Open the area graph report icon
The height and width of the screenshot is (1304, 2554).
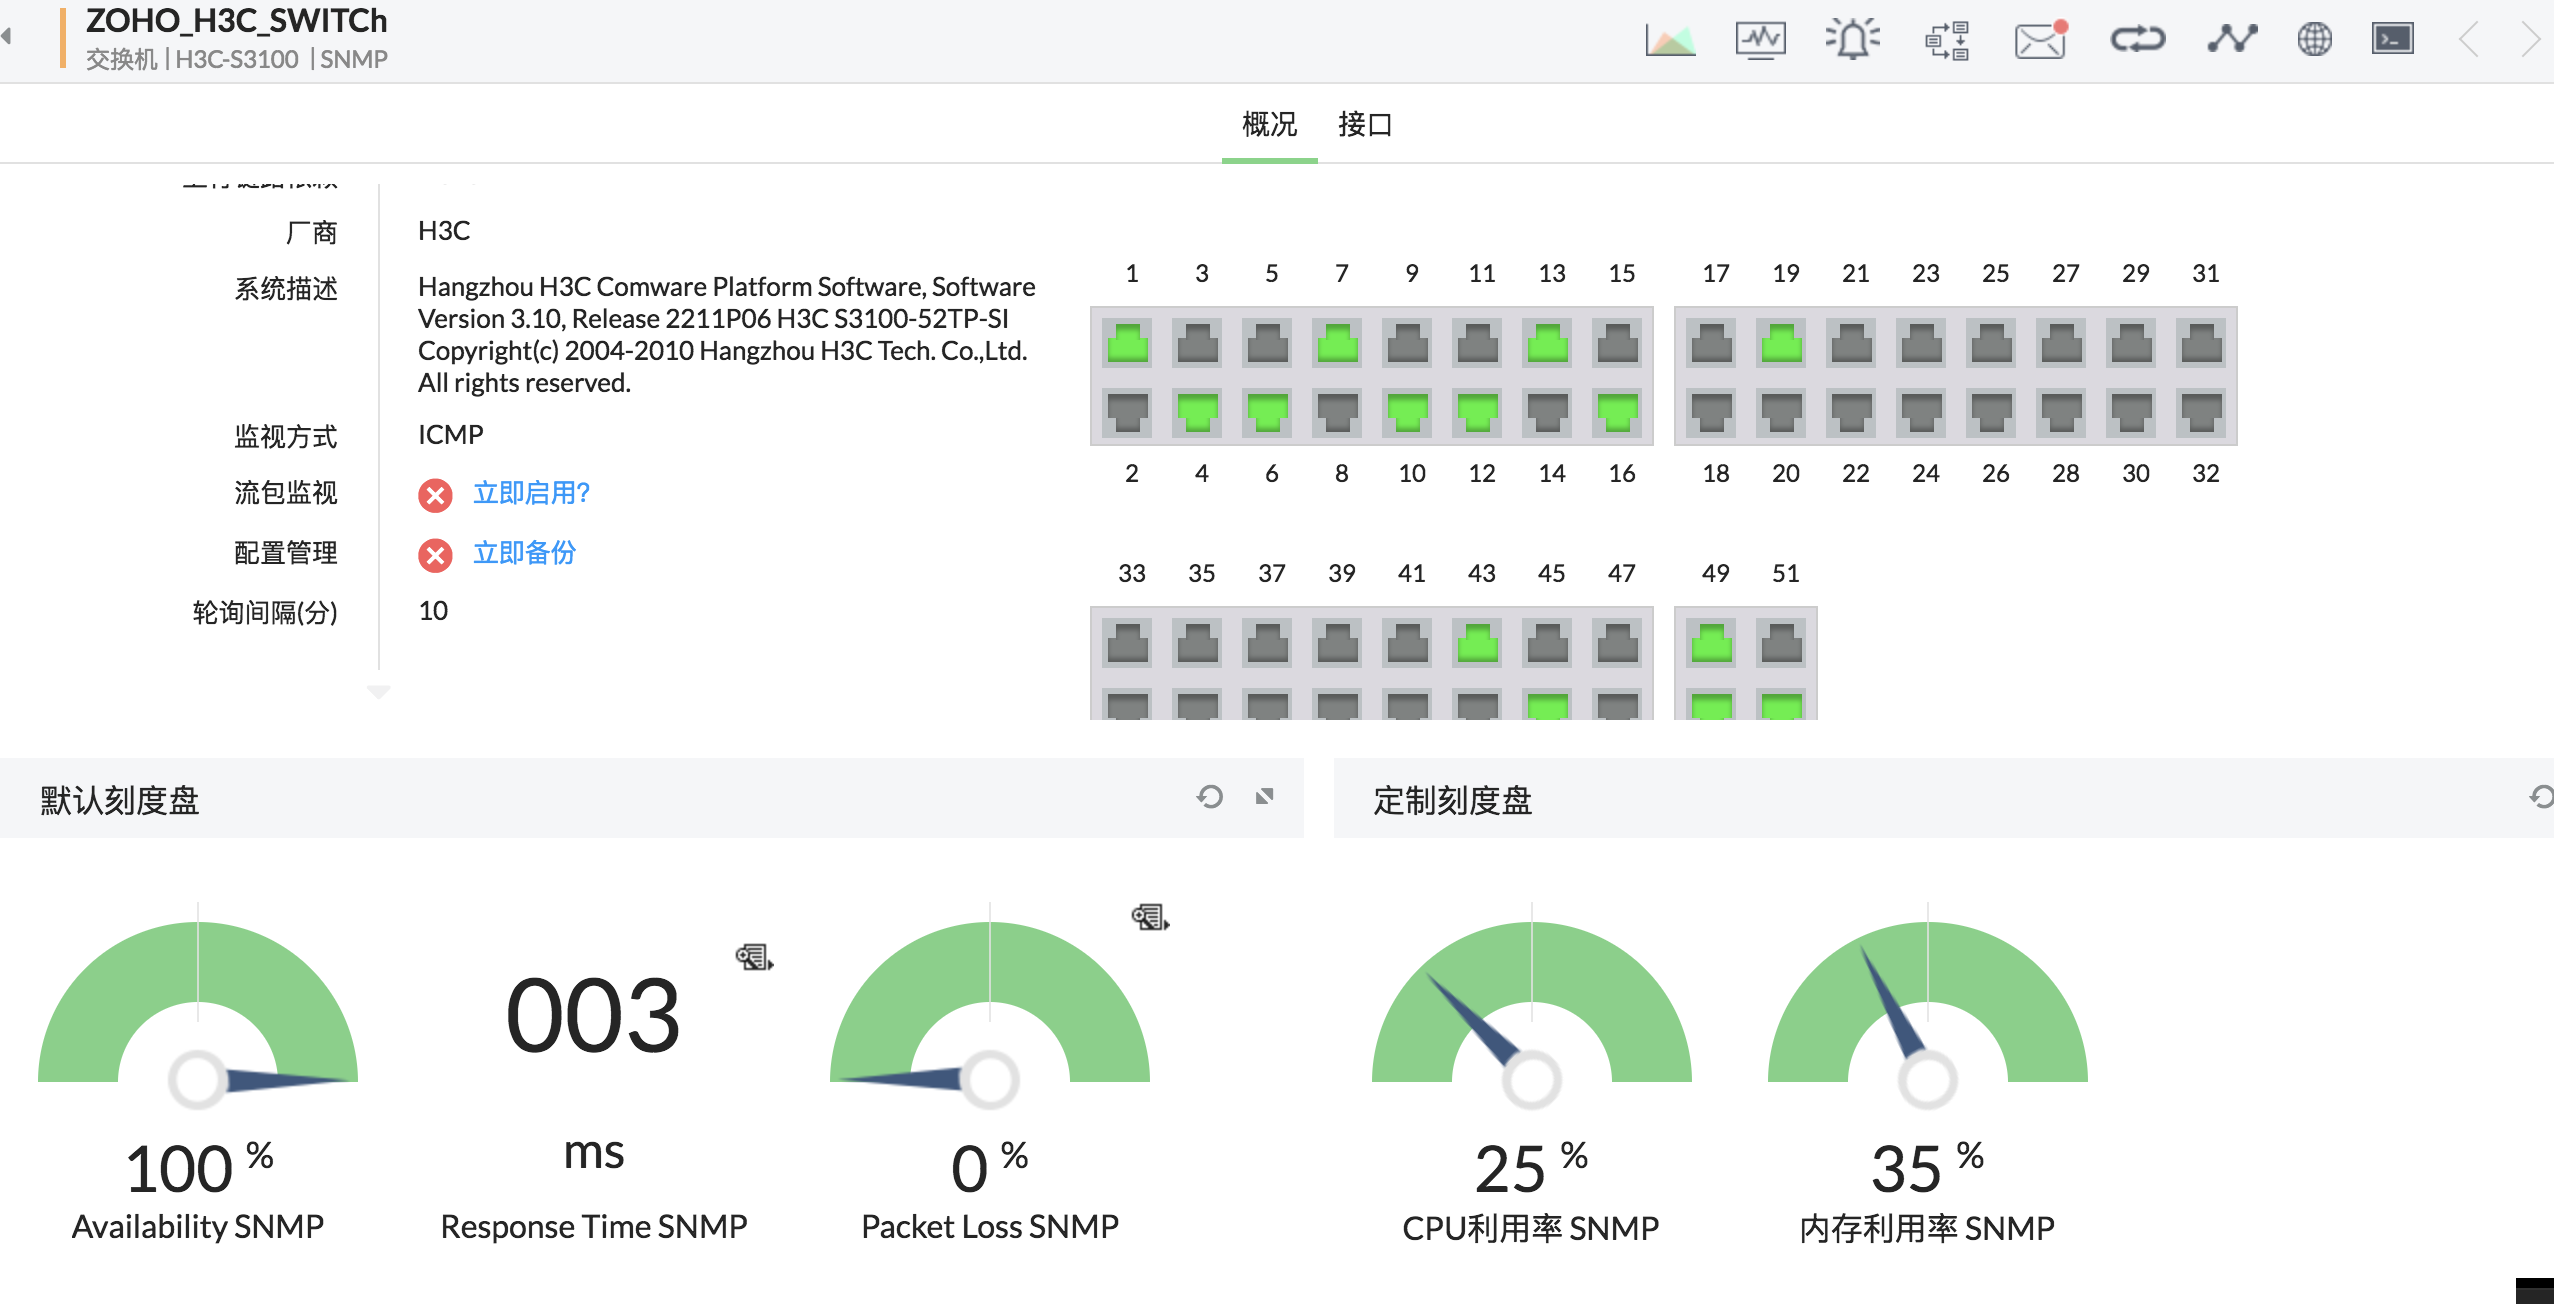pos(1670,40)
